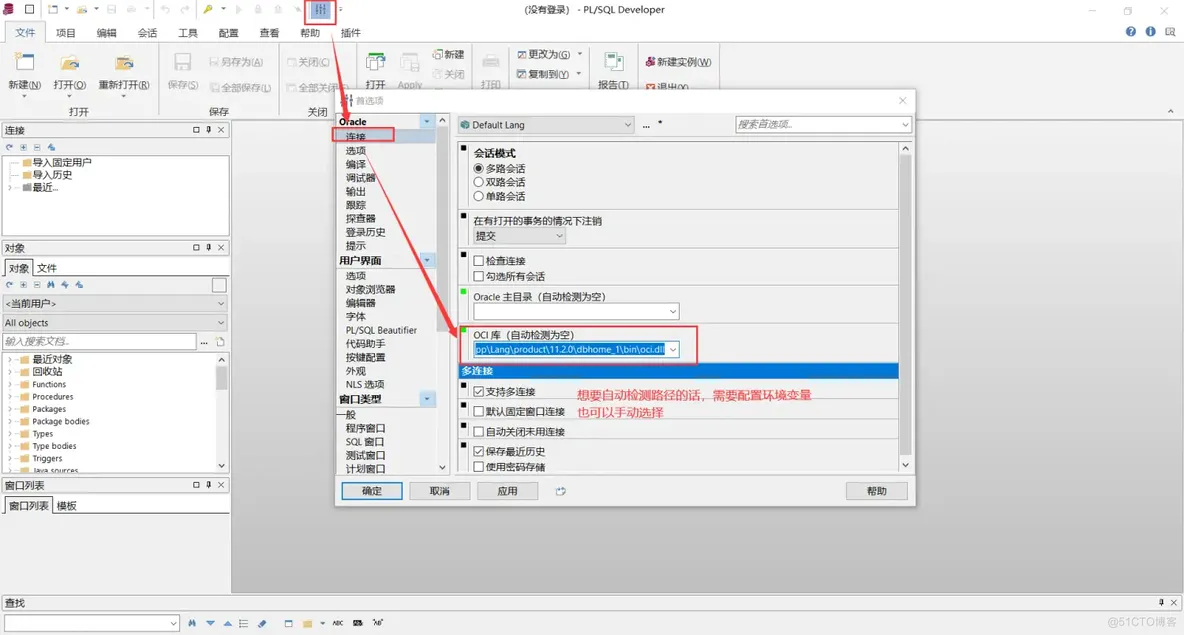Toggle the 支持多连接 checkbox
This screenshot has height=635, width=1184.
point(479,391)
